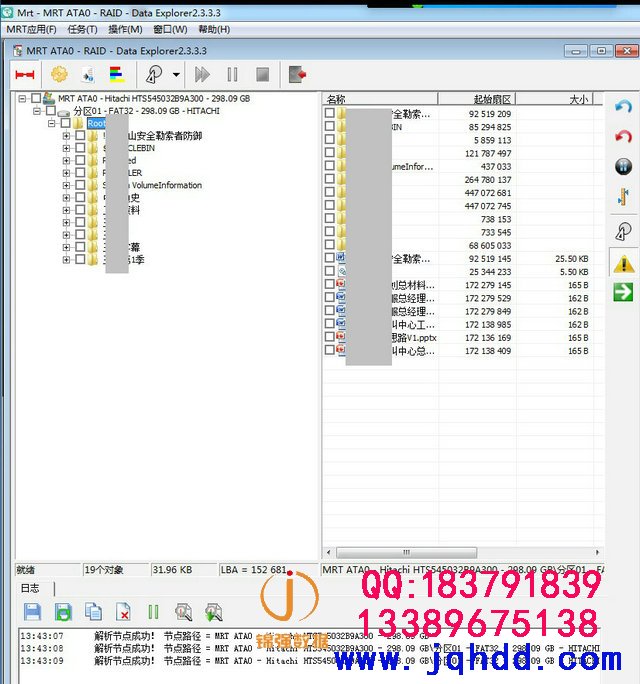
Task: Expand the VolumeInformation folder node
Action: coord(66,185)
